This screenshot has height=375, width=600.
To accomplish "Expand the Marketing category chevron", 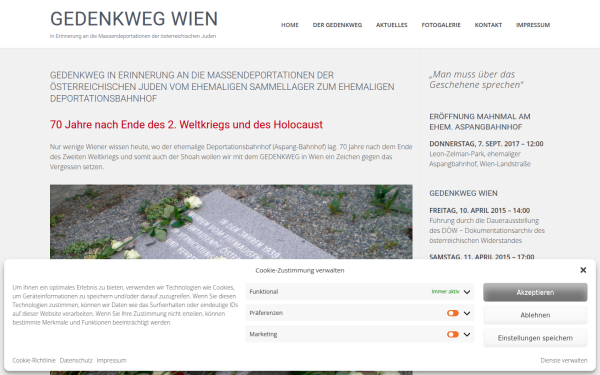I will click(467, 334).
